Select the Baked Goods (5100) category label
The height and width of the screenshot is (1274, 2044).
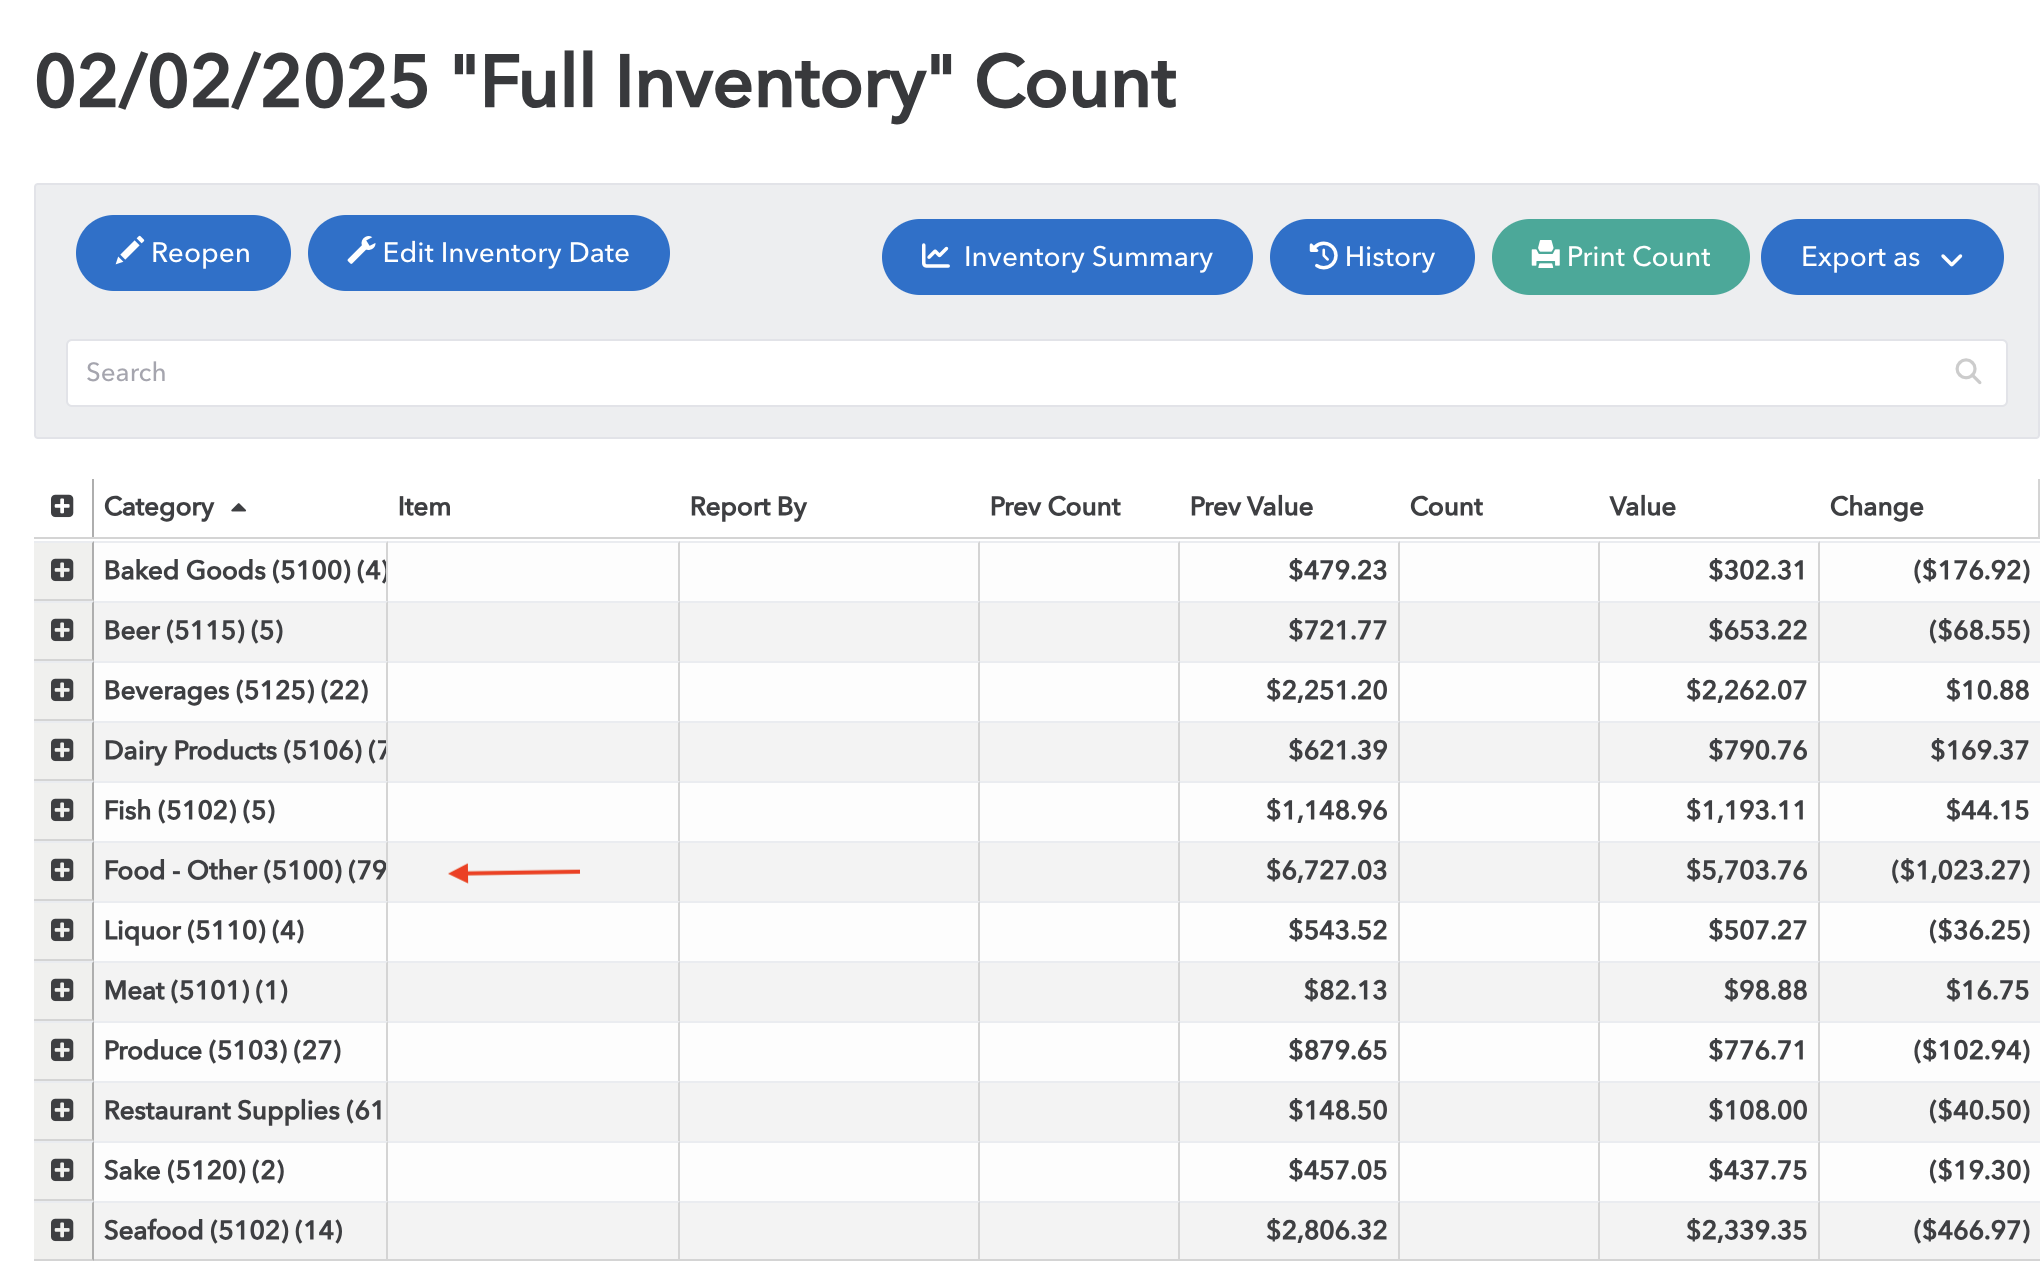245,570
